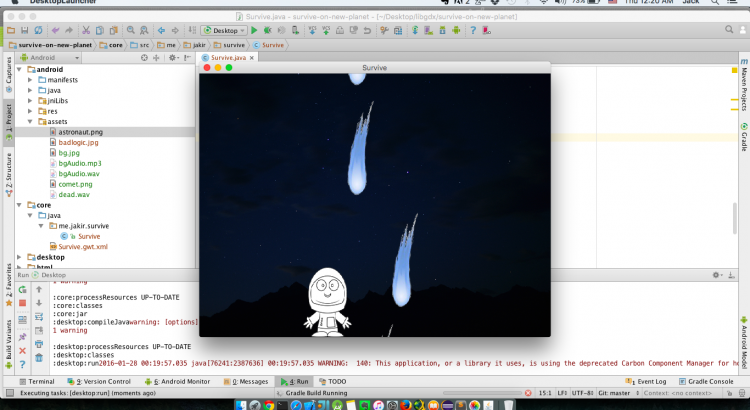Click the Cut scissors icon in toolbar

point(87,31)
